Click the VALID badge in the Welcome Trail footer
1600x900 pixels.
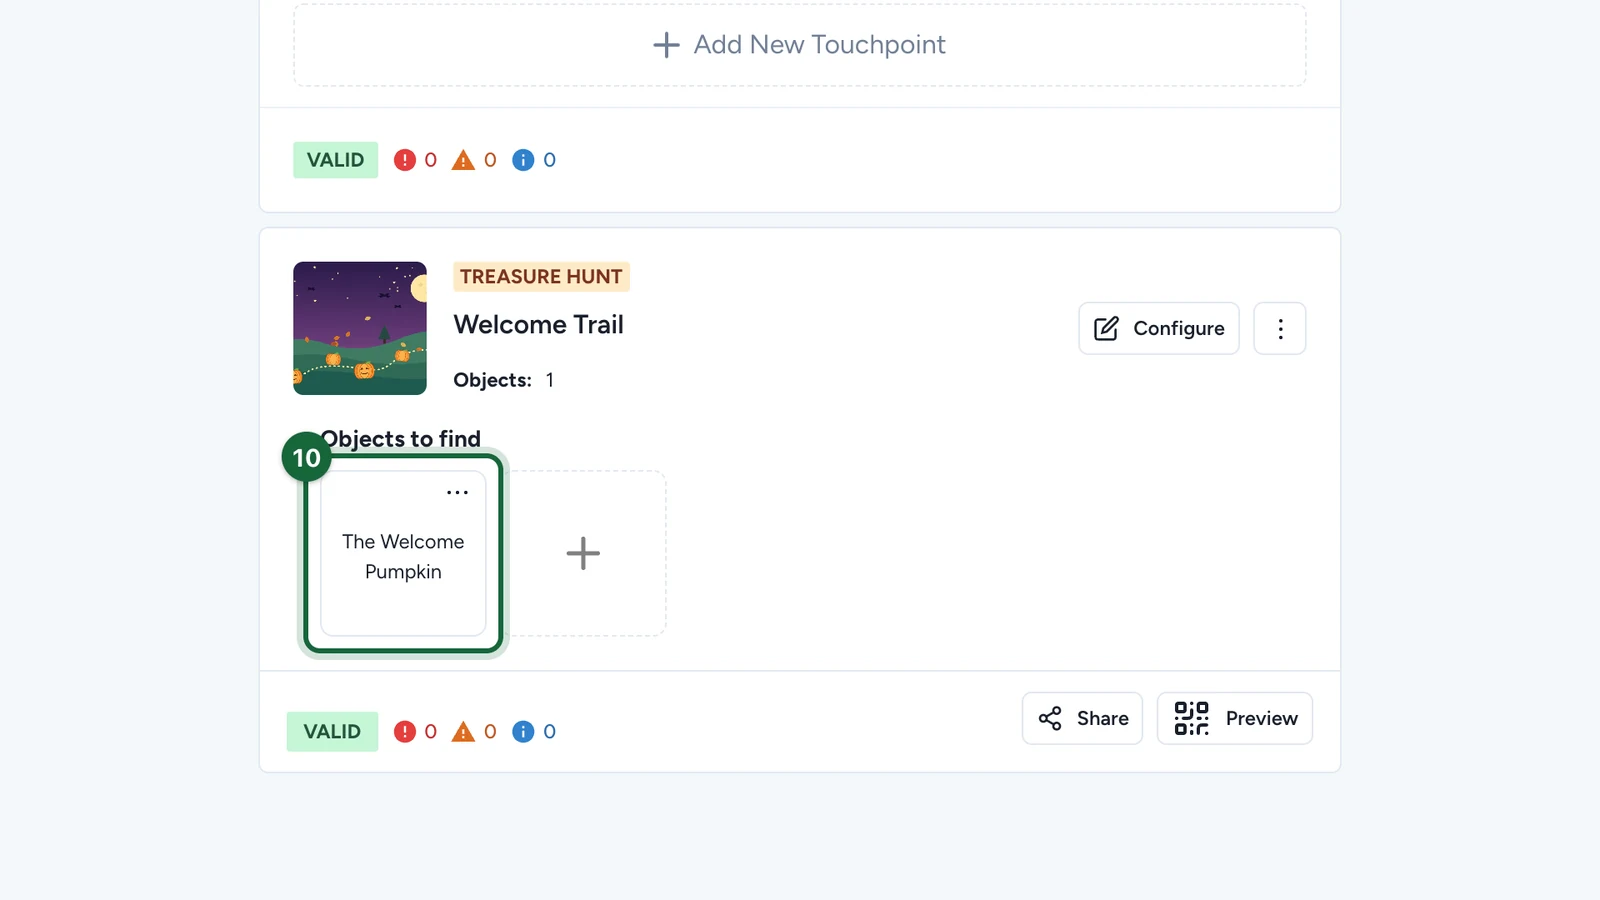[x=332, y=731]
